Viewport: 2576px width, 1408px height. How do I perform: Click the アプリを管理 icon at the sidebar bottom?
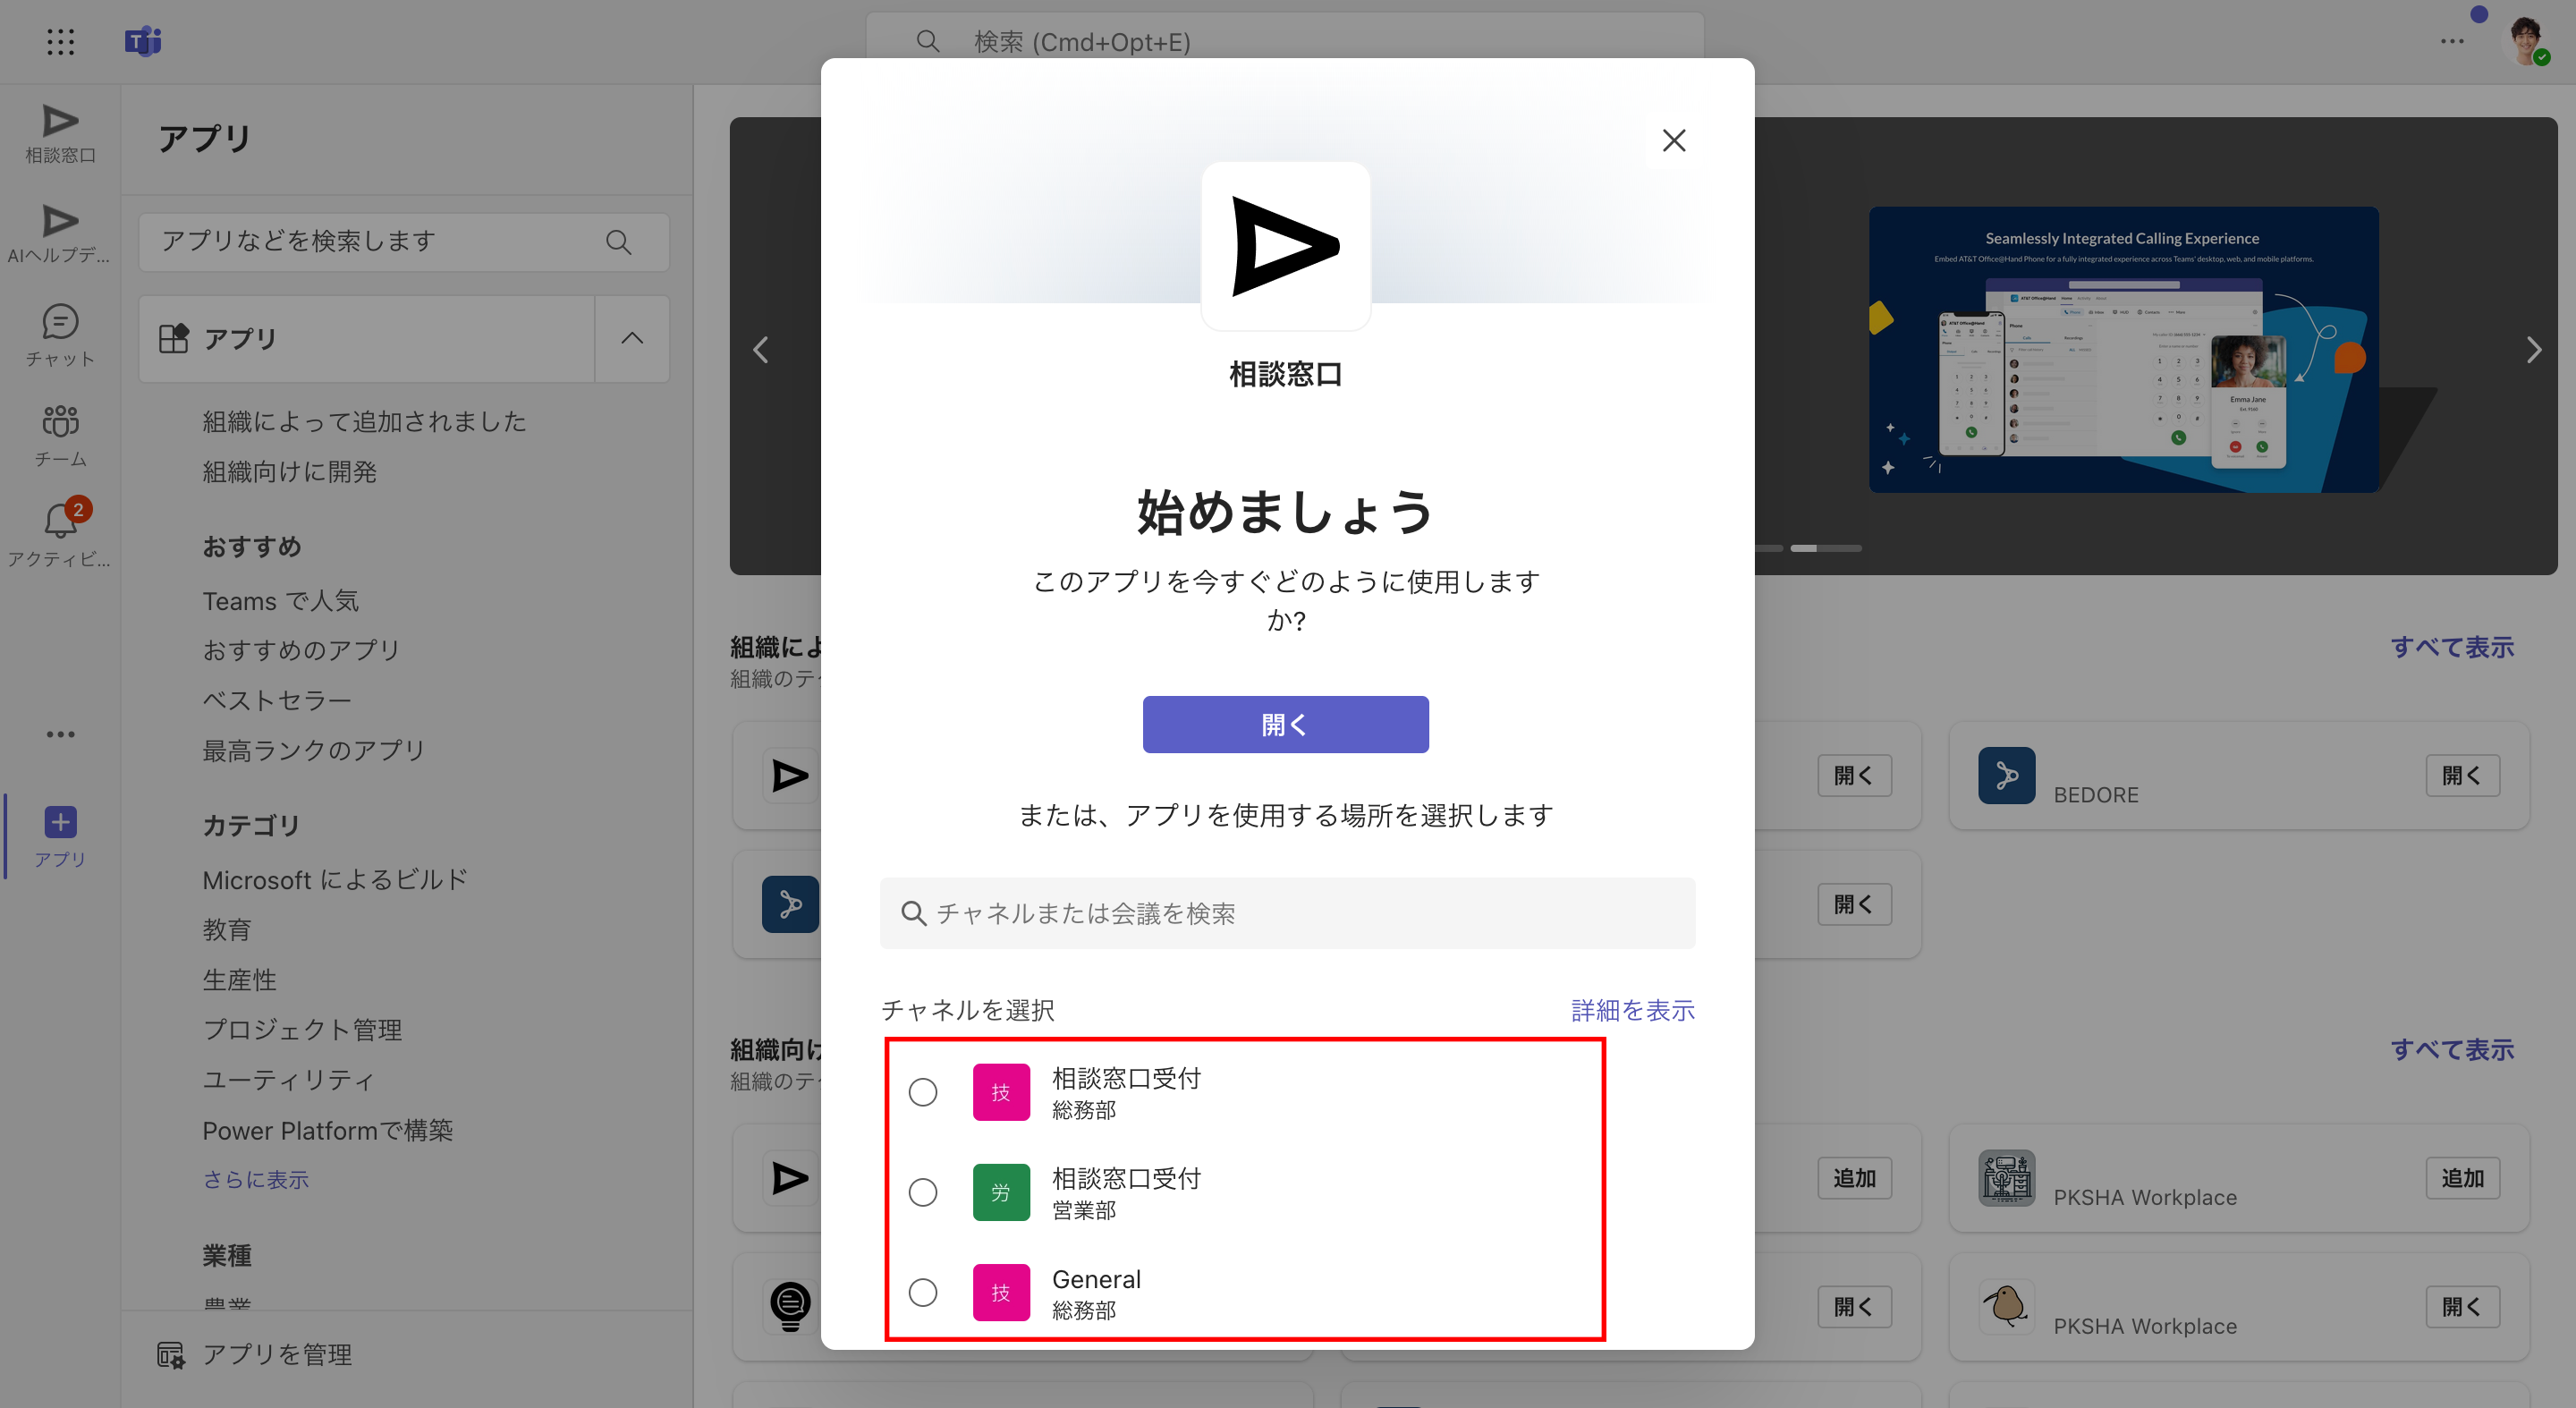click(x=171, y=1355)
